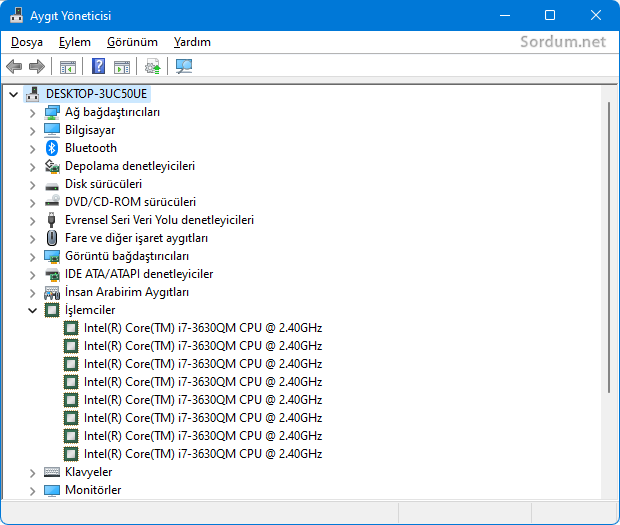Expand Evrensel Seri Veri Yolu denetleyicileri
The width and height of the screenshot is (620, 525).
click(x=32, y=221)
